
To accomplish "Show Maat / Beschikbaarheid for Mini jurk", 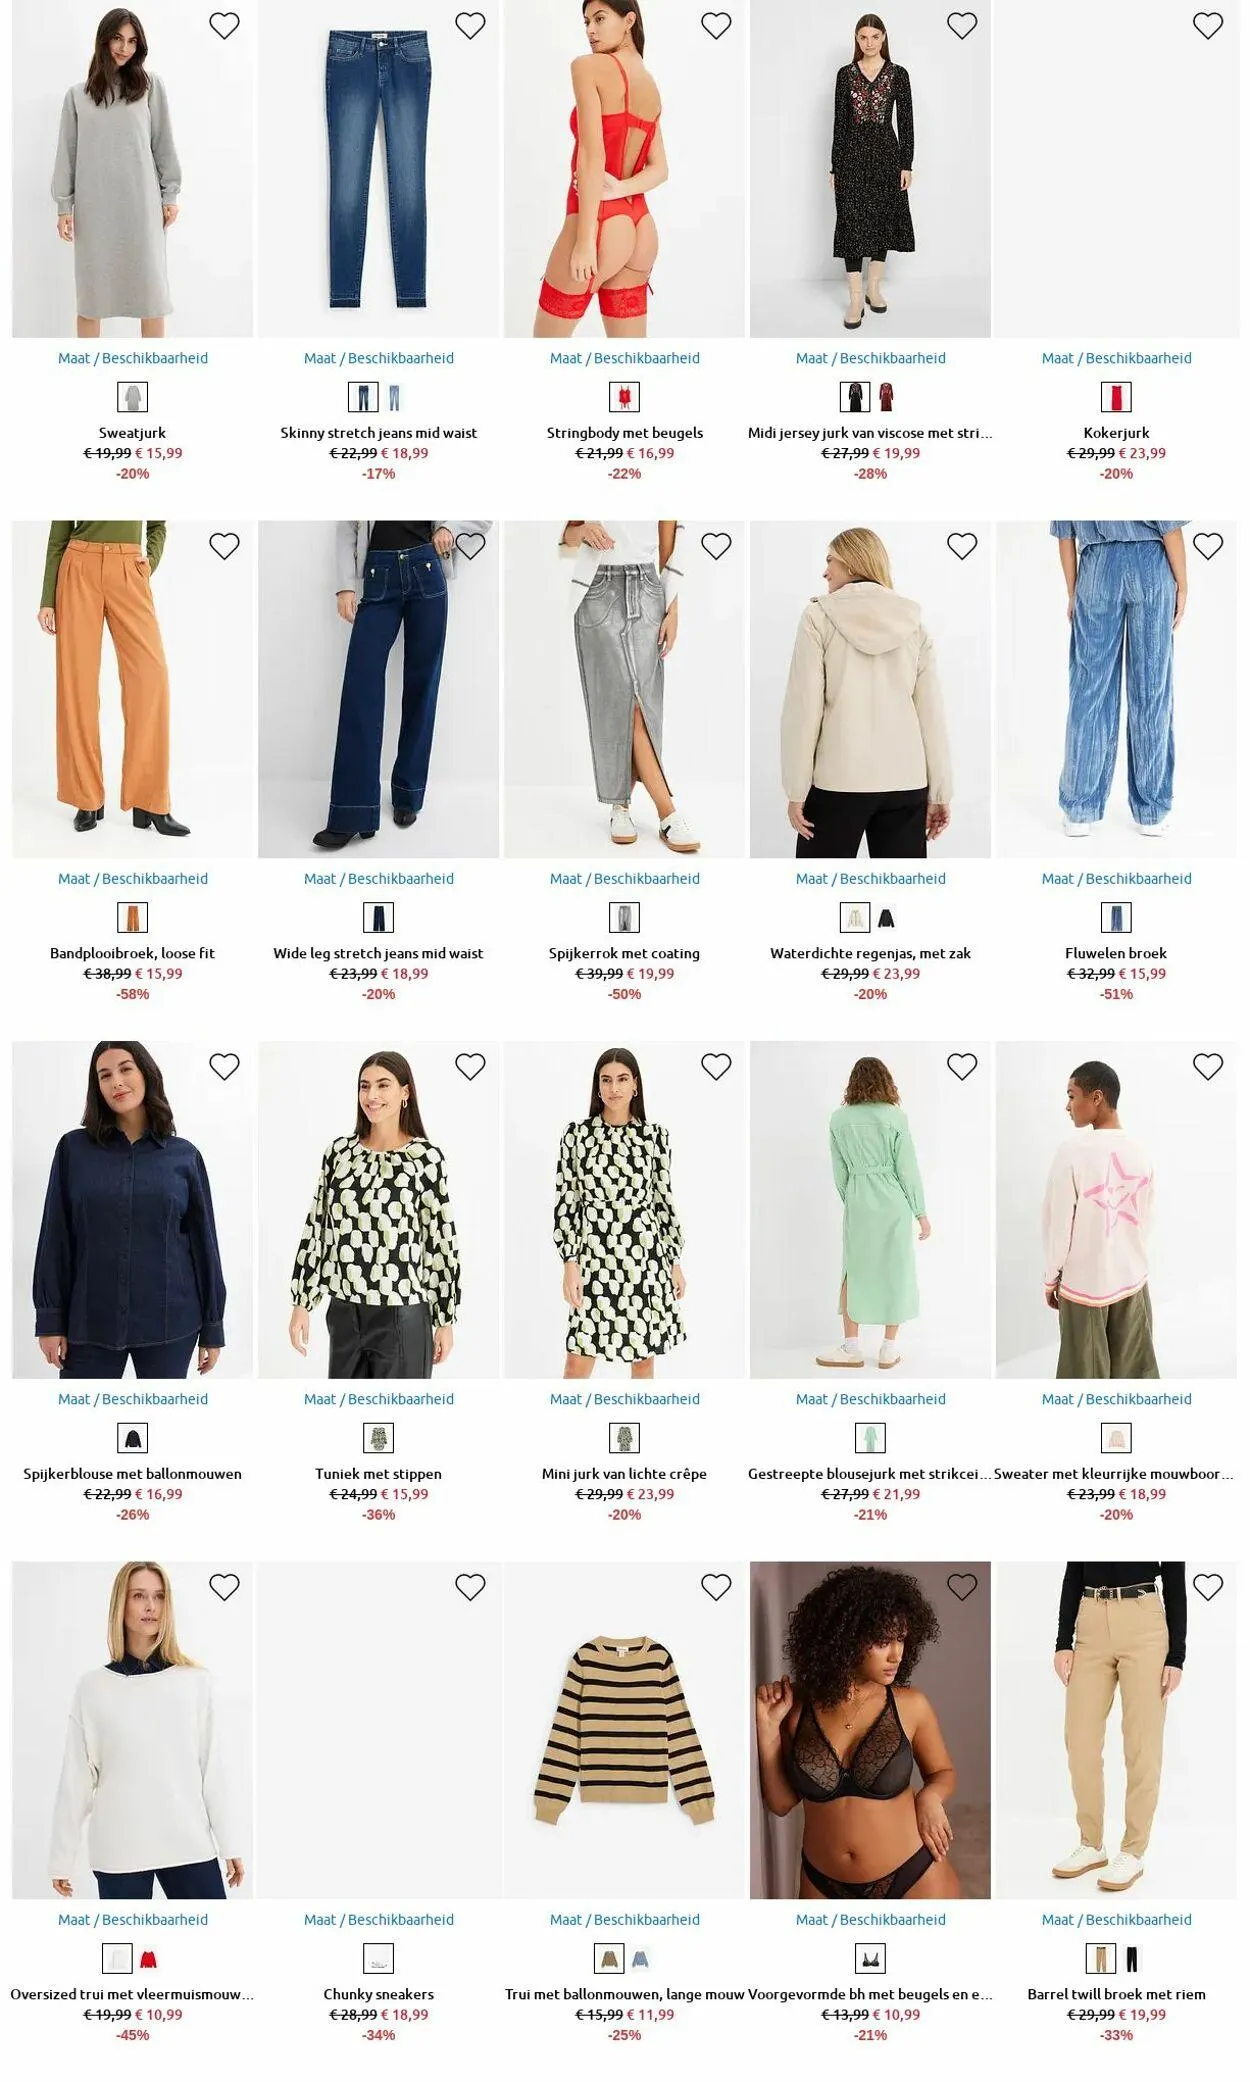I will click(x=625, y=1399).
